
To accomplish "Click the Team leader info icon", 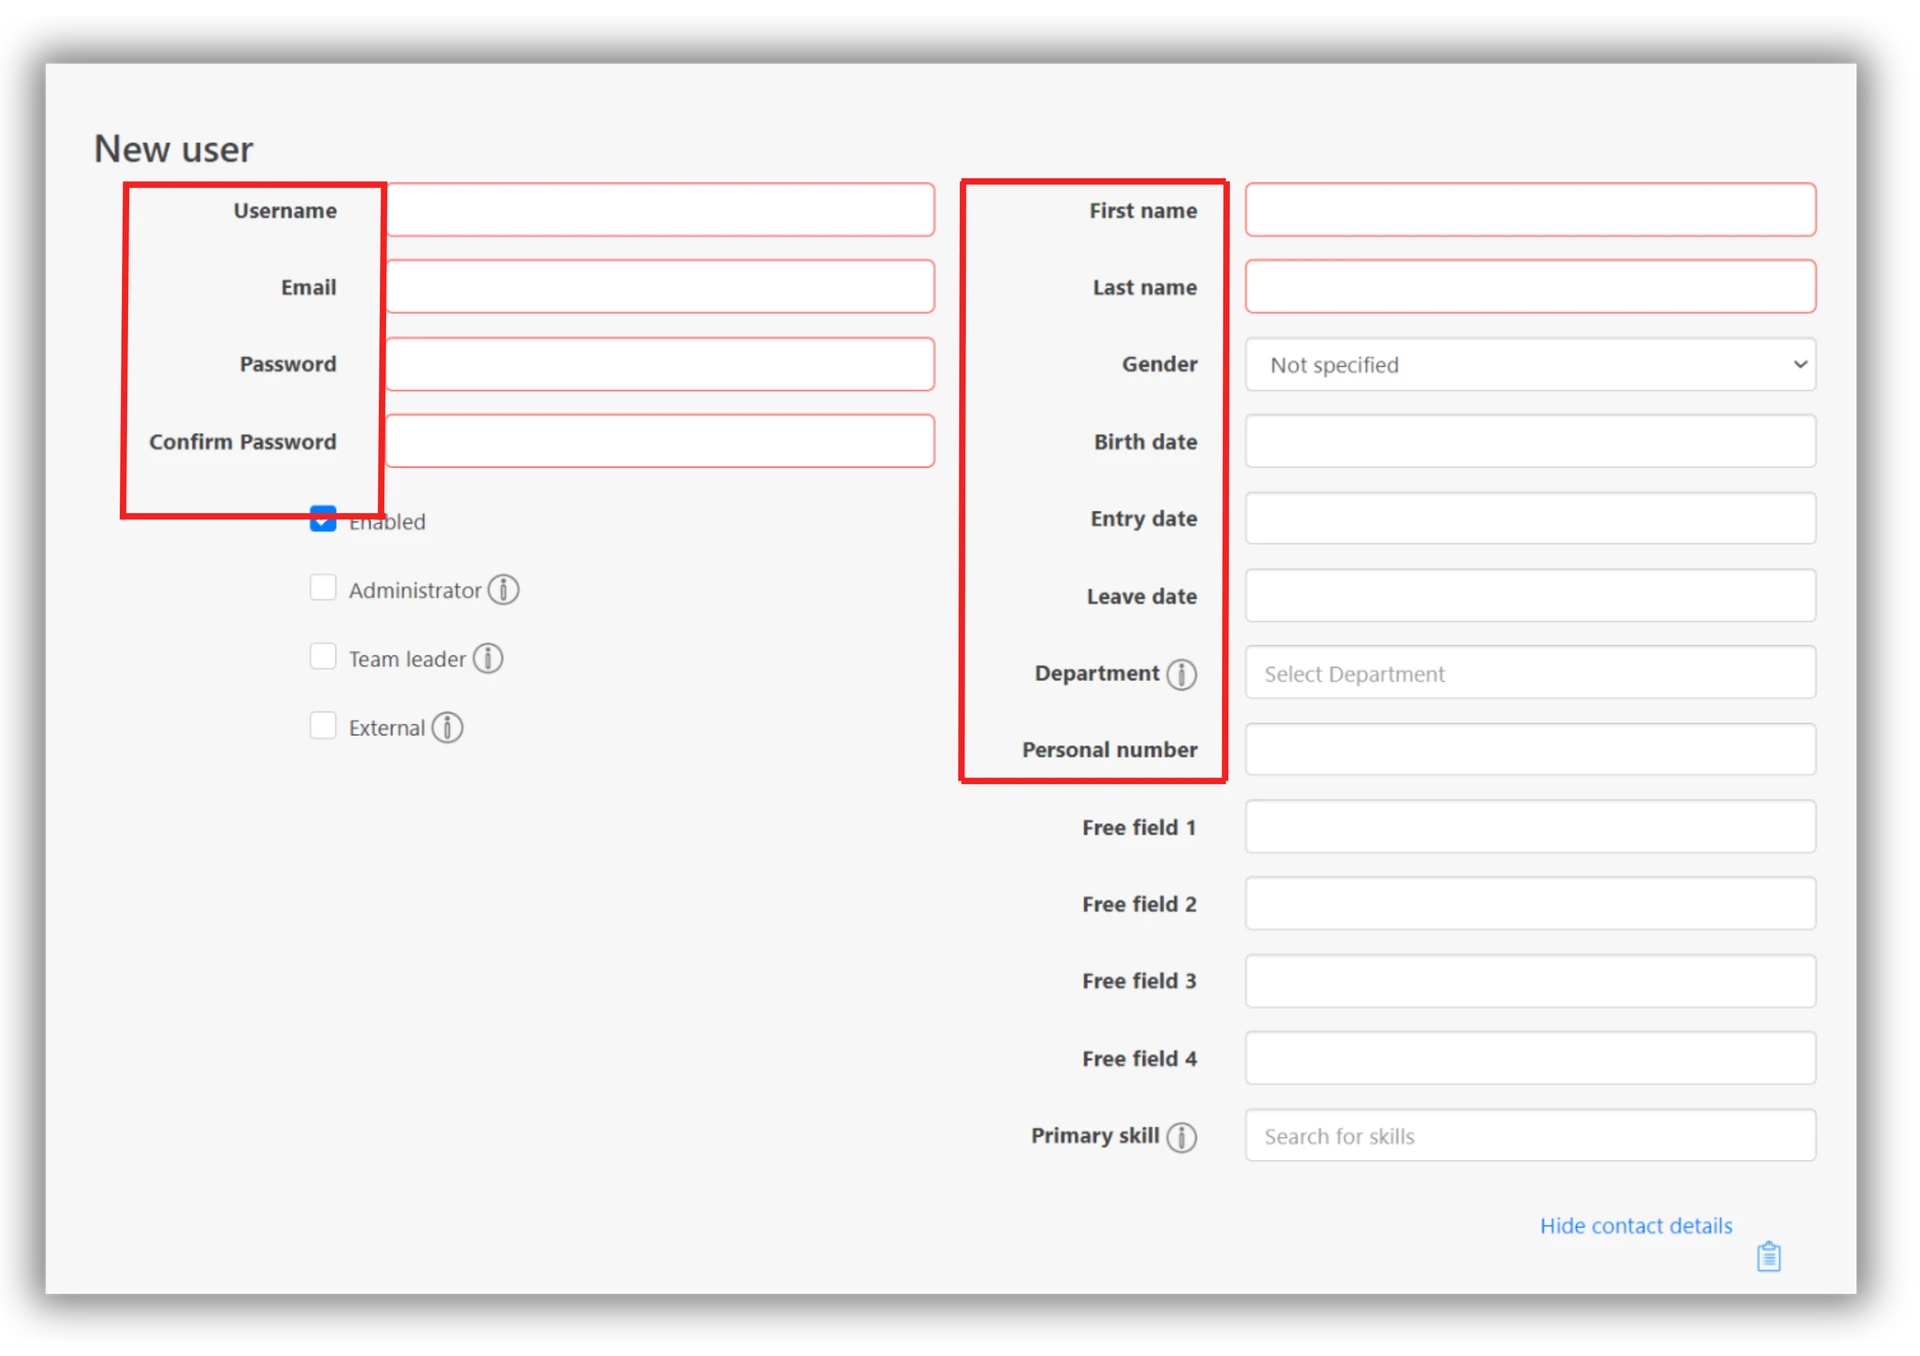I will 487,659.
